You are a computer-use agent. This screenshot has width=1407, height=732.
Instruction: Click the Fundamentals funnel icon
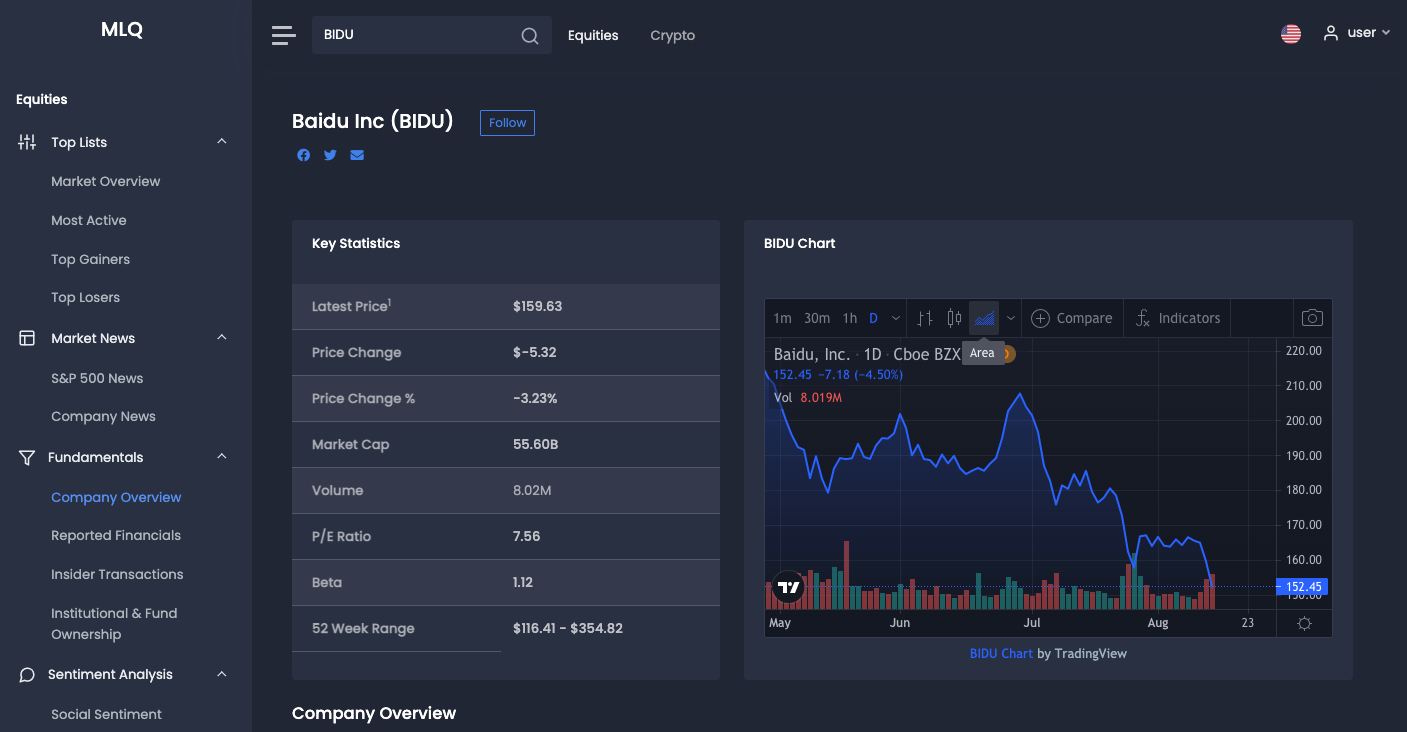tap(27, 457)
